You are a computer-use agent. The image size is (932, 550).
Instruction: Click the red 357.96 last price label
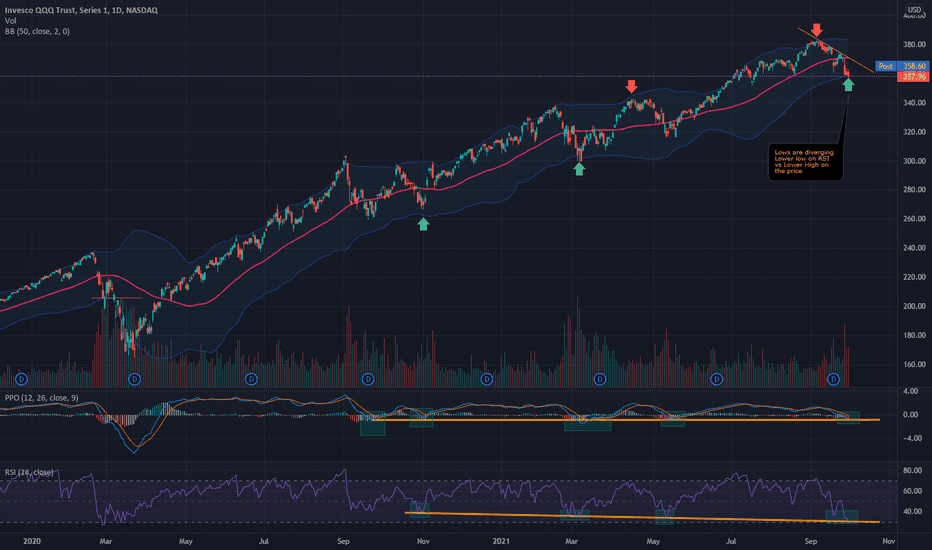(913, 77)
